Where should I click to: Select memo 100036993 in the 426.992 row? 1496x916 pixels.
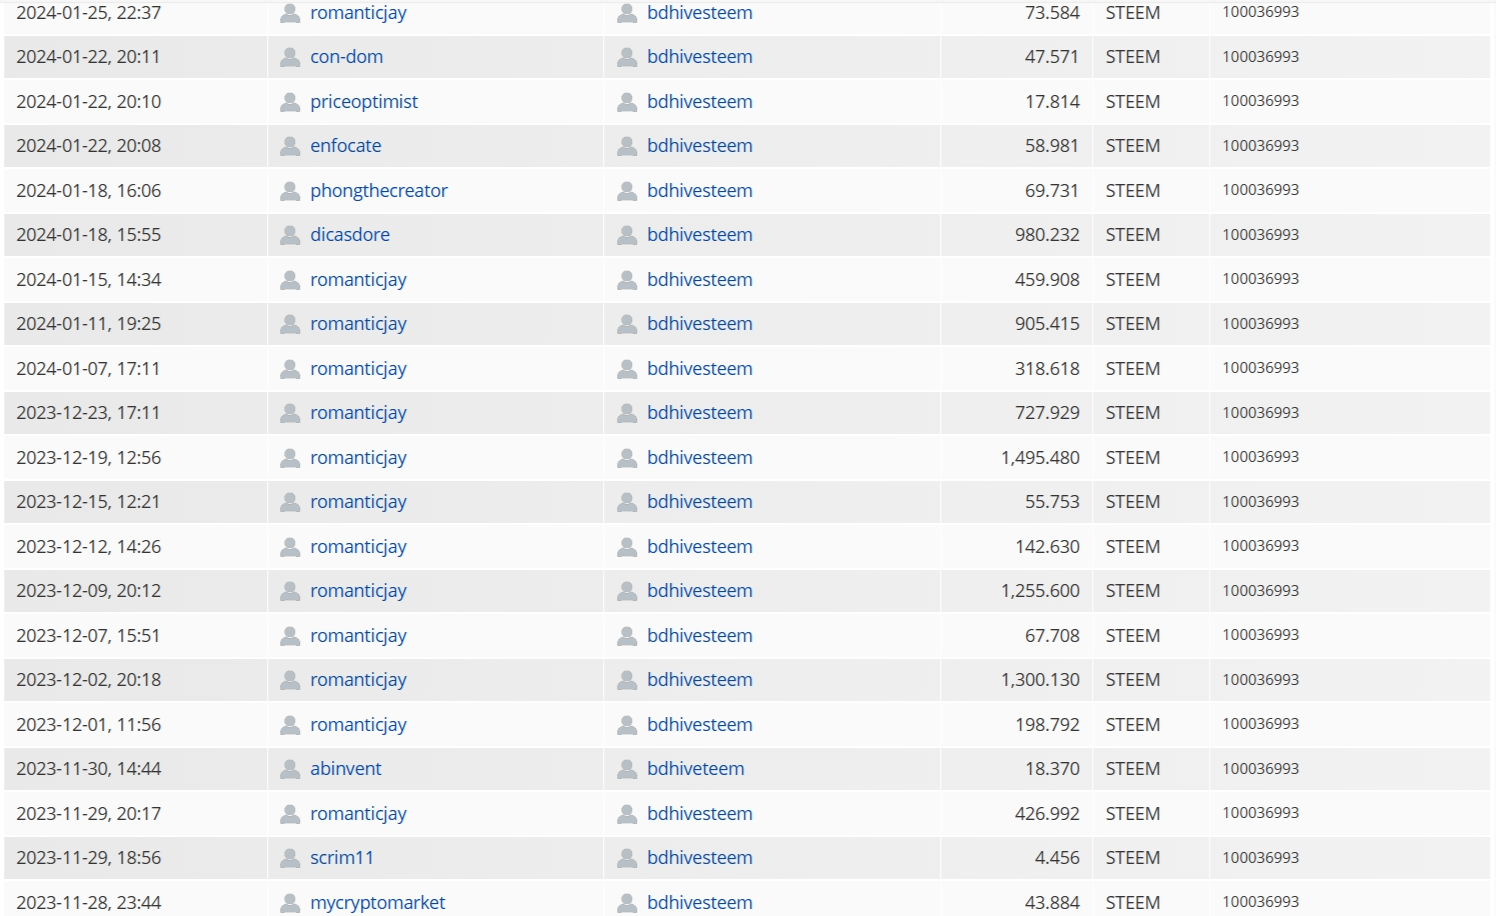(x=1260, y=813)
